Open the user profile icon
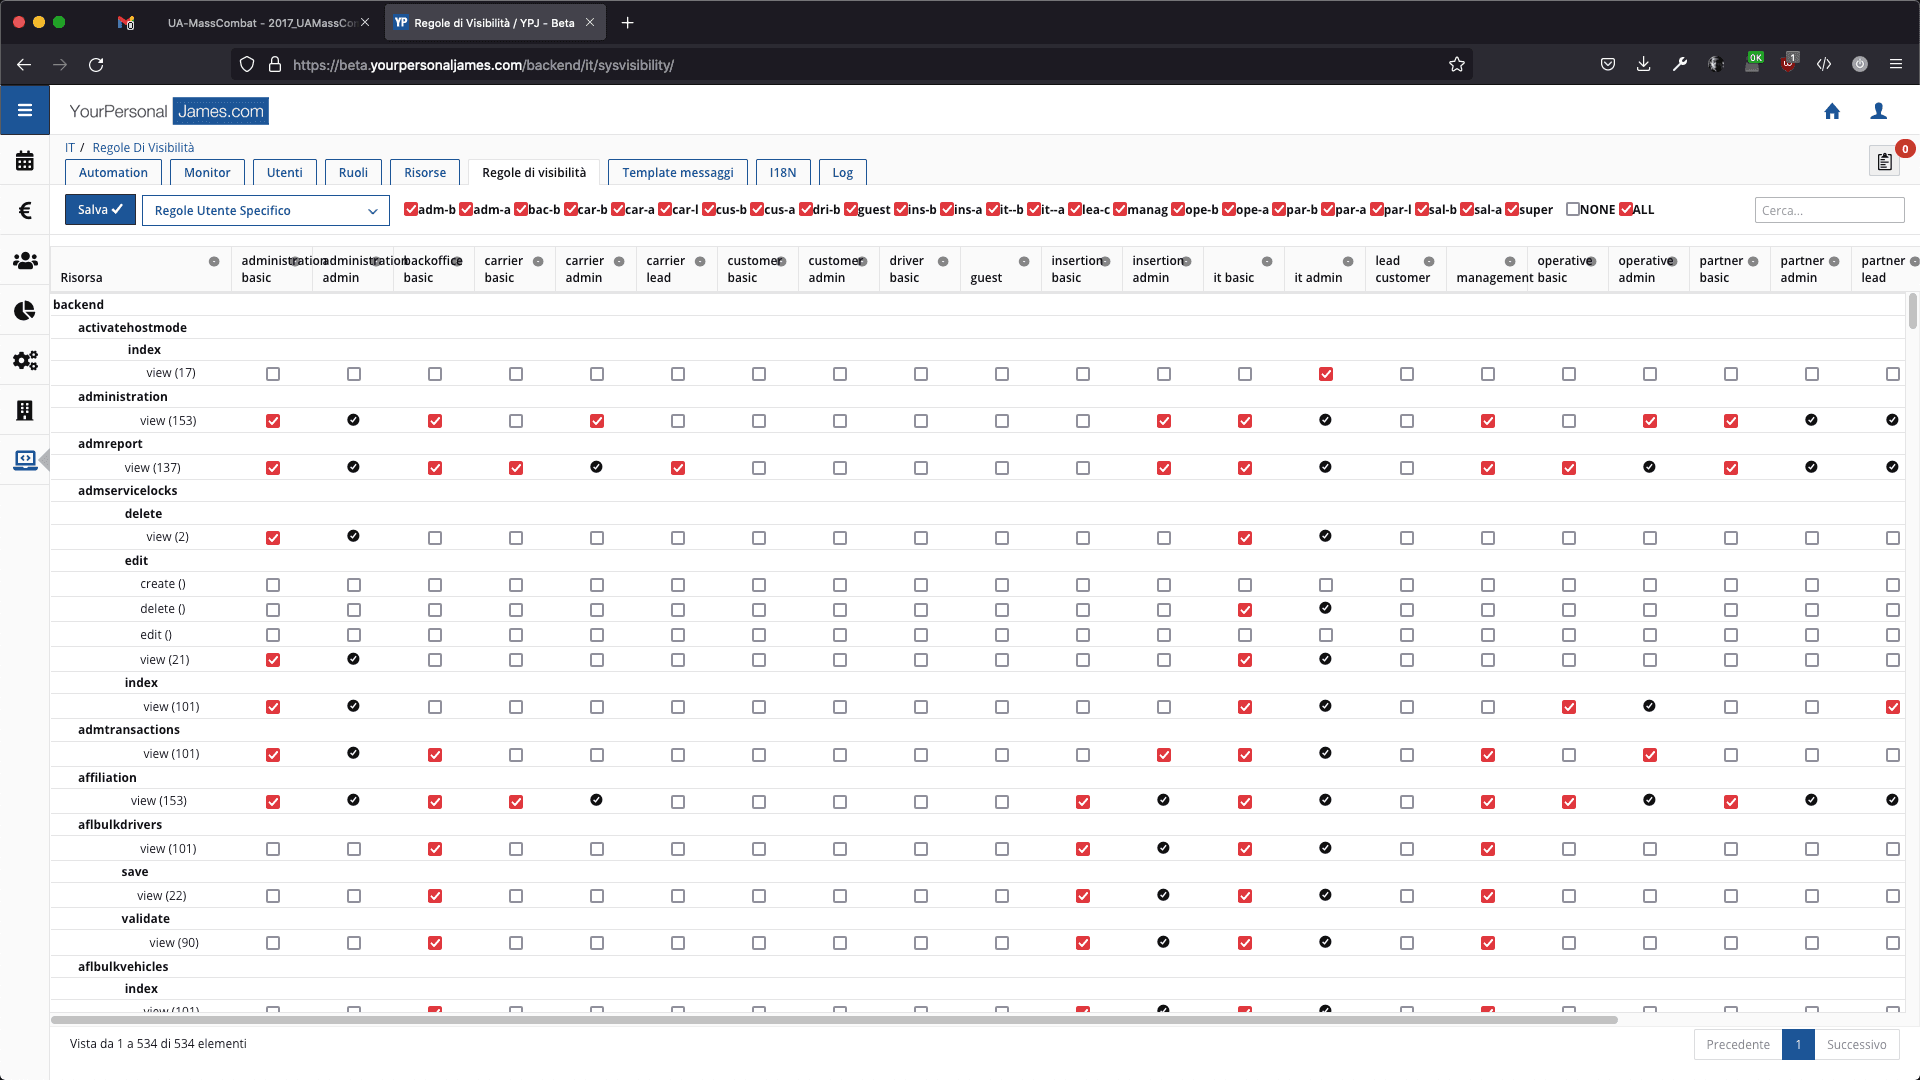This screenshot has width=1920, height=1080. tap(1879, 111)
